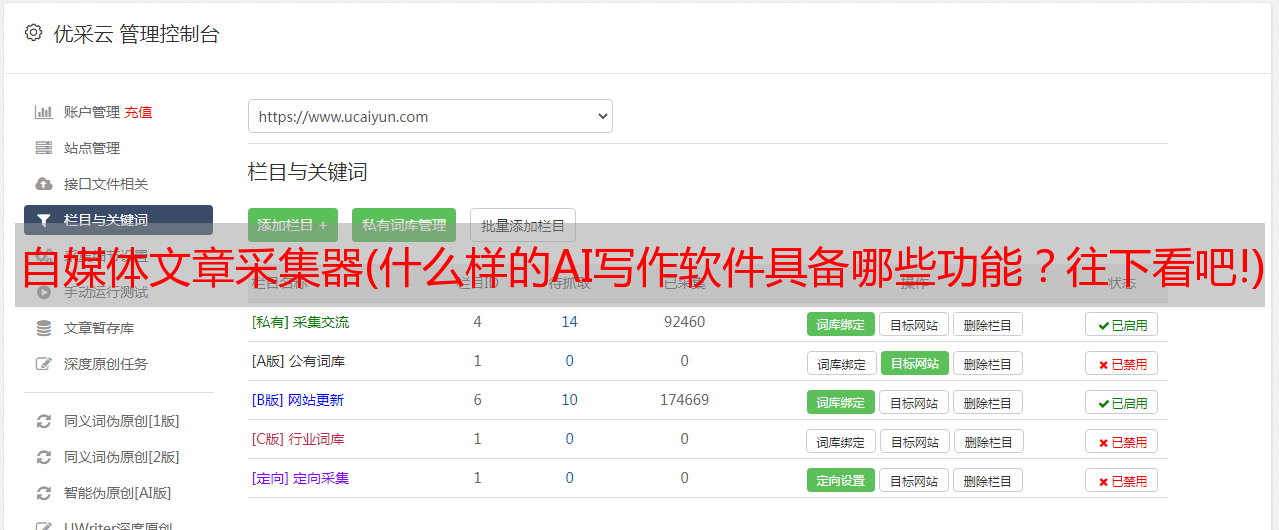Click the collected count 174669
1279x530 pixels.
684,400
